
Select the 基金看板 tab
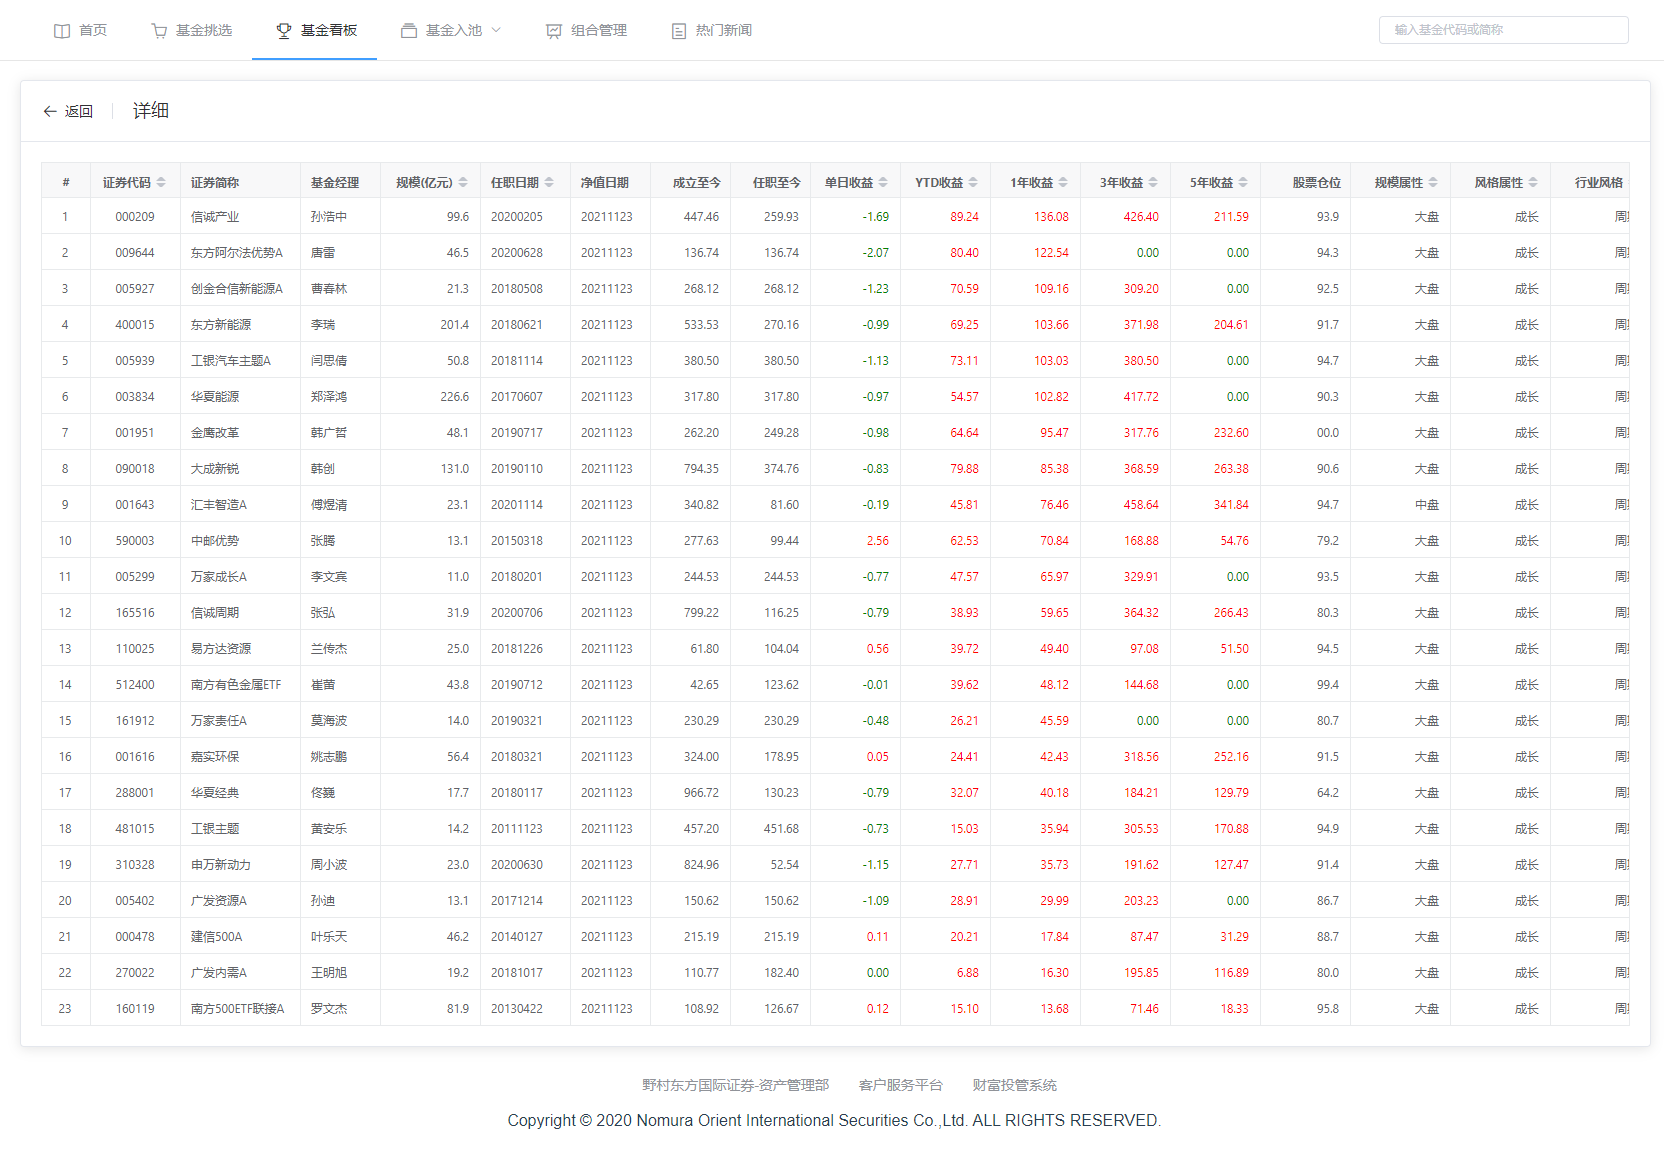click(316, 30)
